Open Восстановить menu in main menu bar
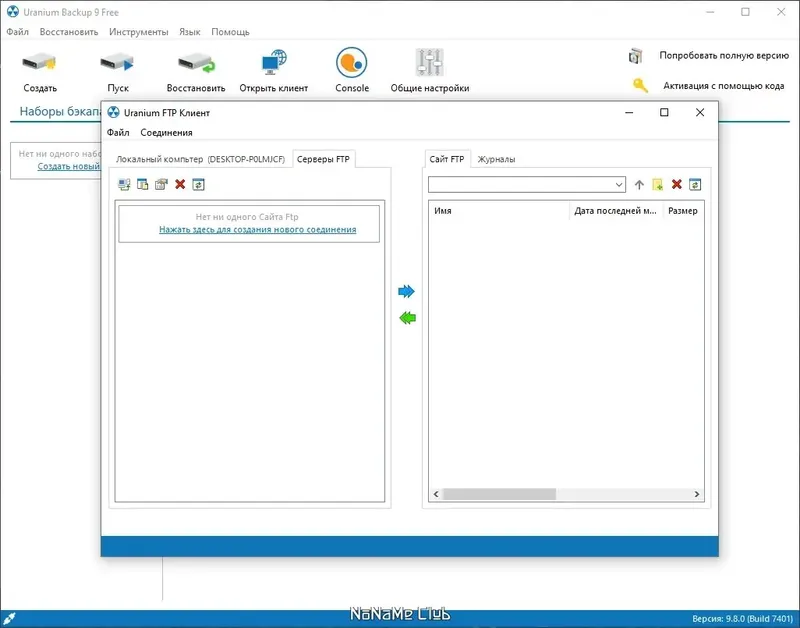This screenshot has height=628, width=800. [69, 32]
